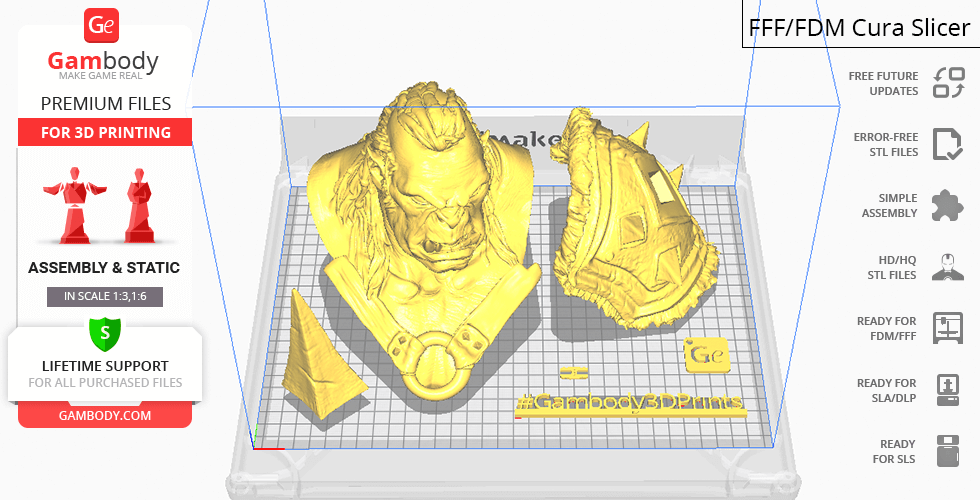Click the free future updates icon
Screen dimensions: 980x500
[x=948, y=83]
